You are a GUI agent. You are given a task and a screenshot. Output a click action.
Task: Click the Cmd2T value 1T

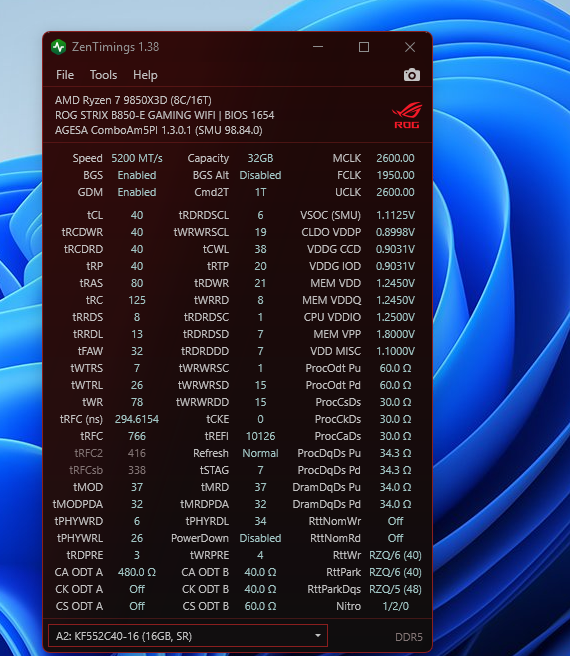pos(260,192)
